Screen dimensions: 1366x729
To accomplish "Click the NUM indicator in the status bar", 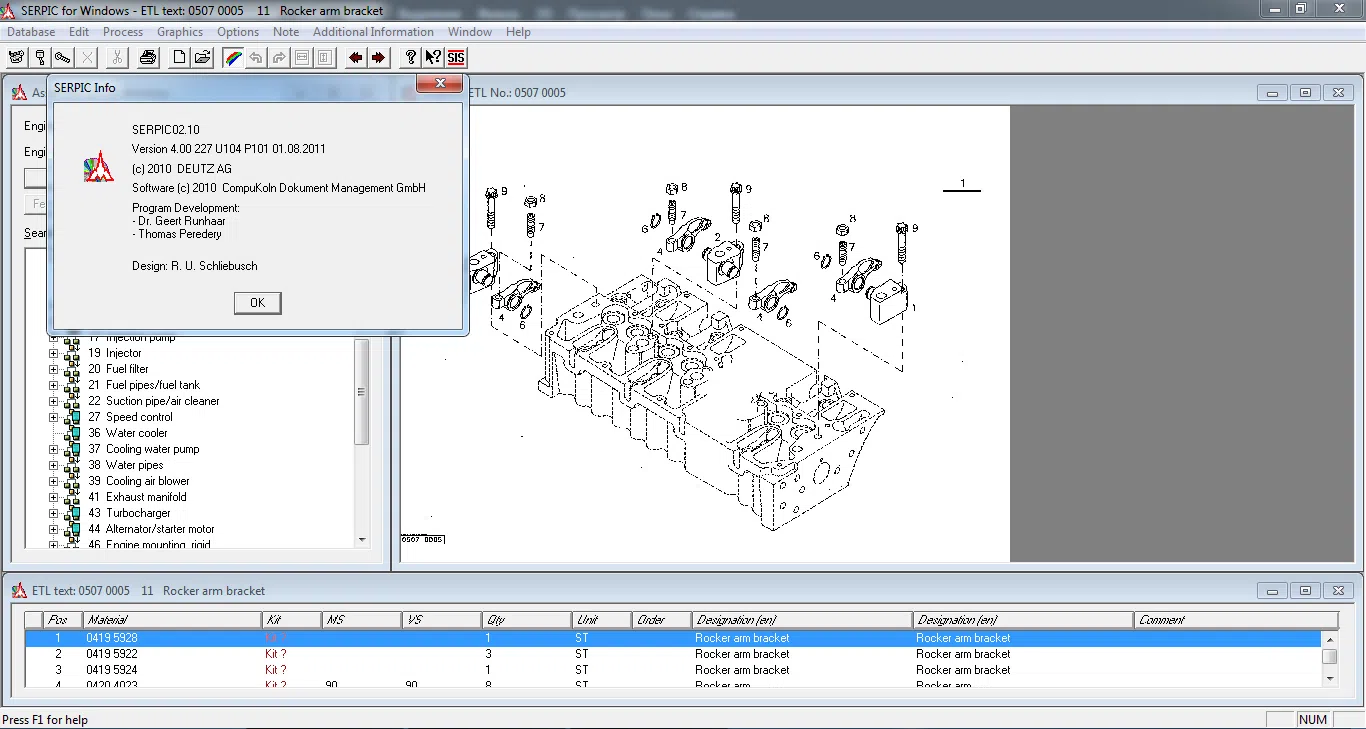I will click(x=1313, y=720).
